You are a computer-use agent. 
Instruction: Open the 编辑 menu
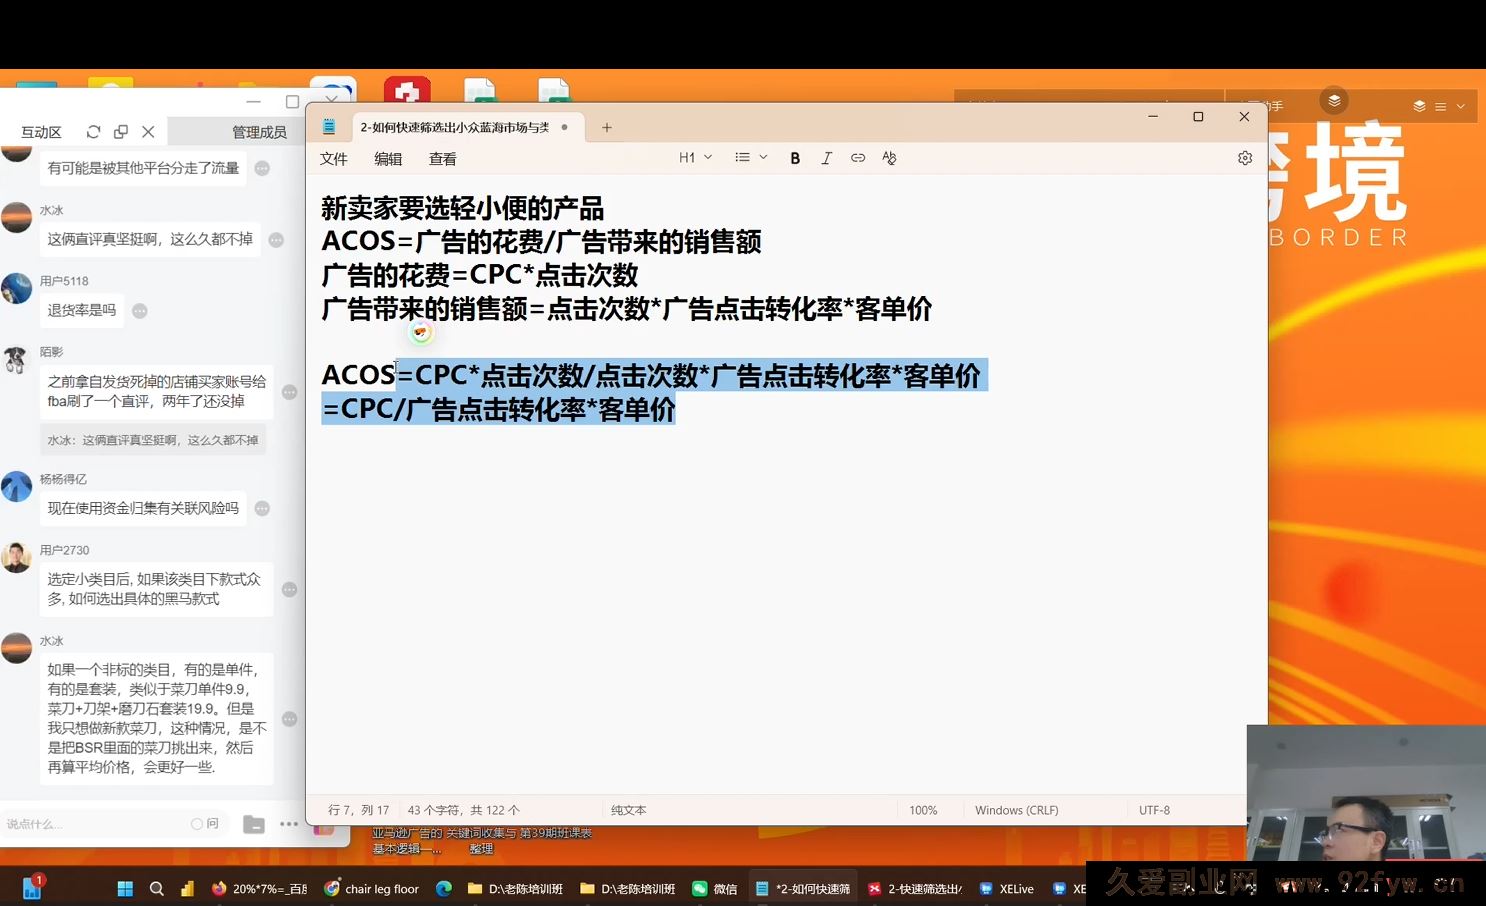click(388, 159)
